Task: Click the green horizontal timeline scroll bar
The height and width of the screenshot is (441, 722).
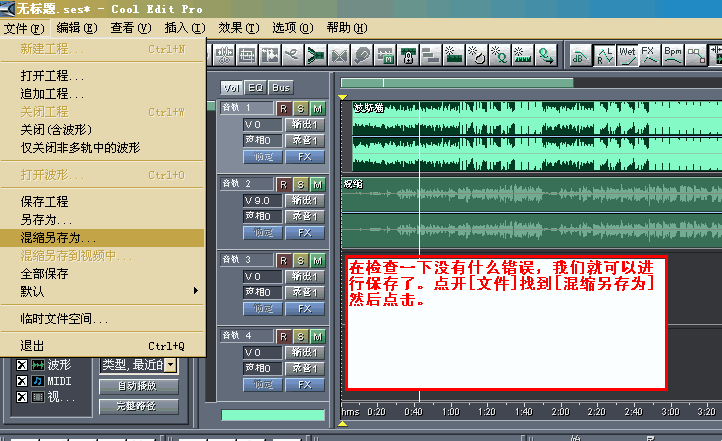Action: click(x=457, y=83)
